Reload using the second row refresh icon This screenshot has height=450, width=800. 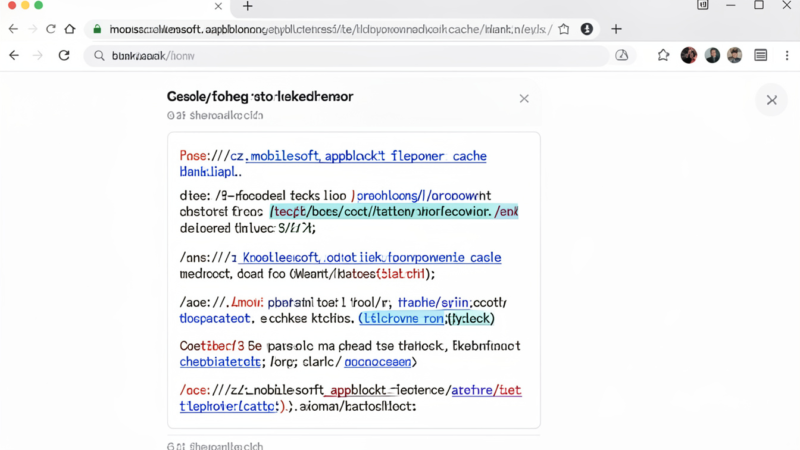(64, 55)
